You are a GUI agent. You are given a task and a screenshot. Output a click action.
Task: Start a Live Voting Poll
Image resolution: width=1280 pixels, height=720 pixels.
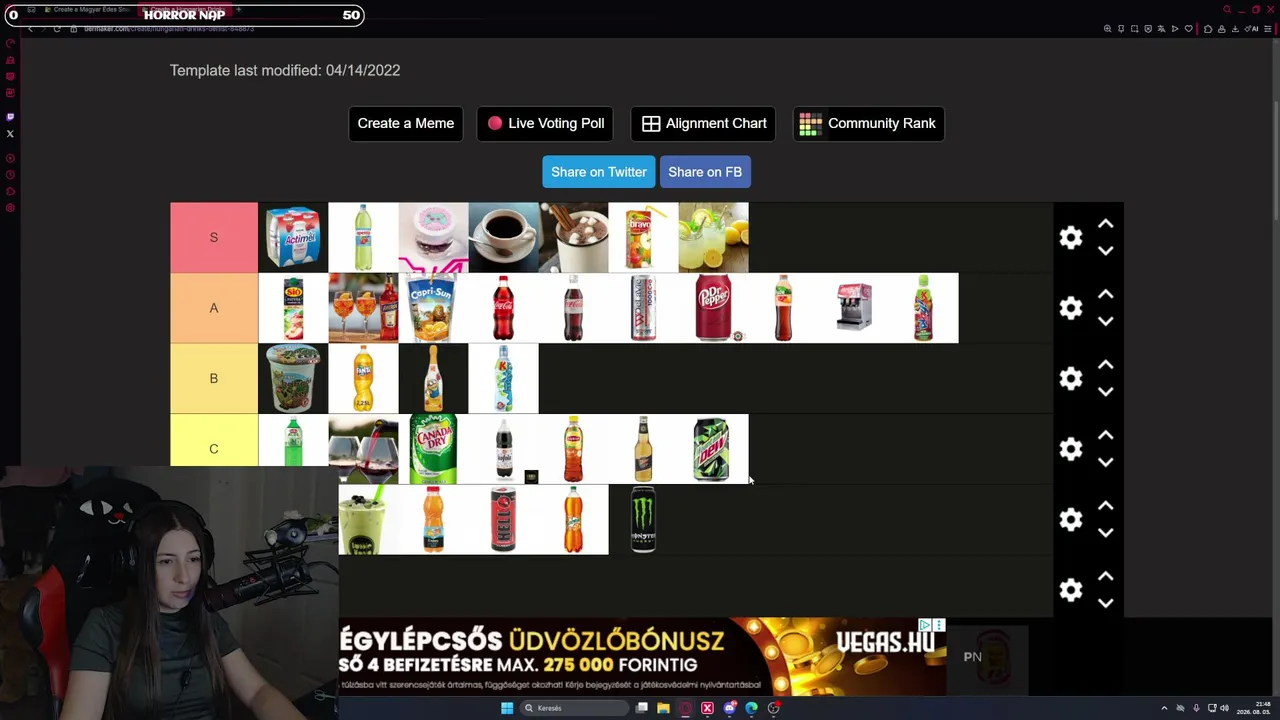tap(545, 123)
